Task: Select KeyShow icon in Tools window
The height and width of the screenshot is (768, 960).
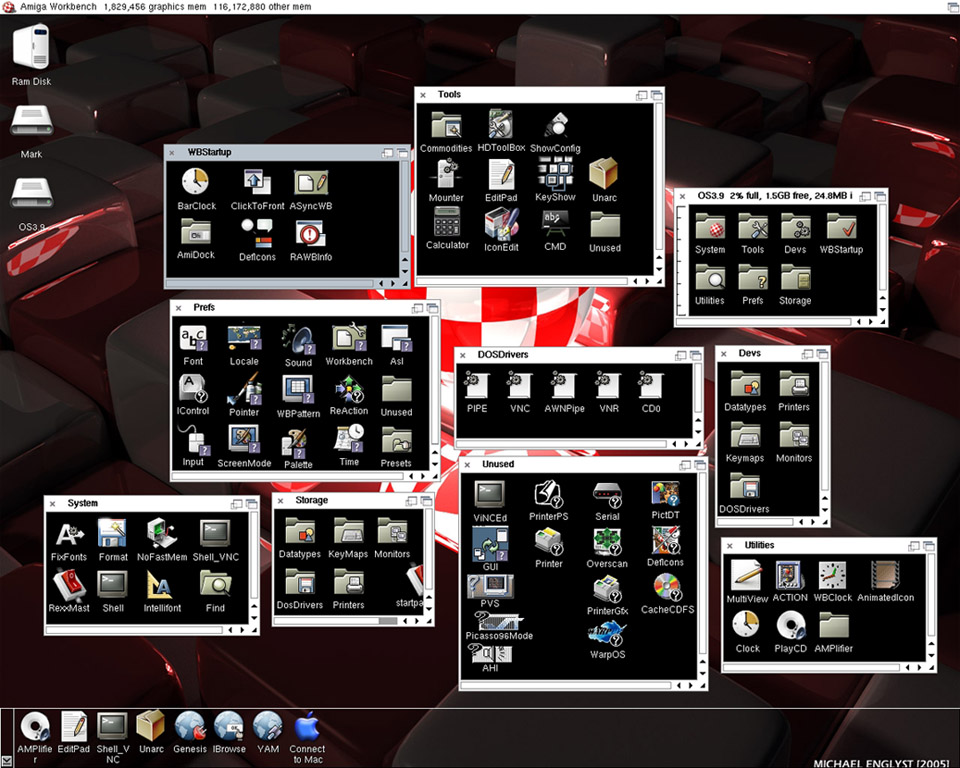Action: (555, 173)
